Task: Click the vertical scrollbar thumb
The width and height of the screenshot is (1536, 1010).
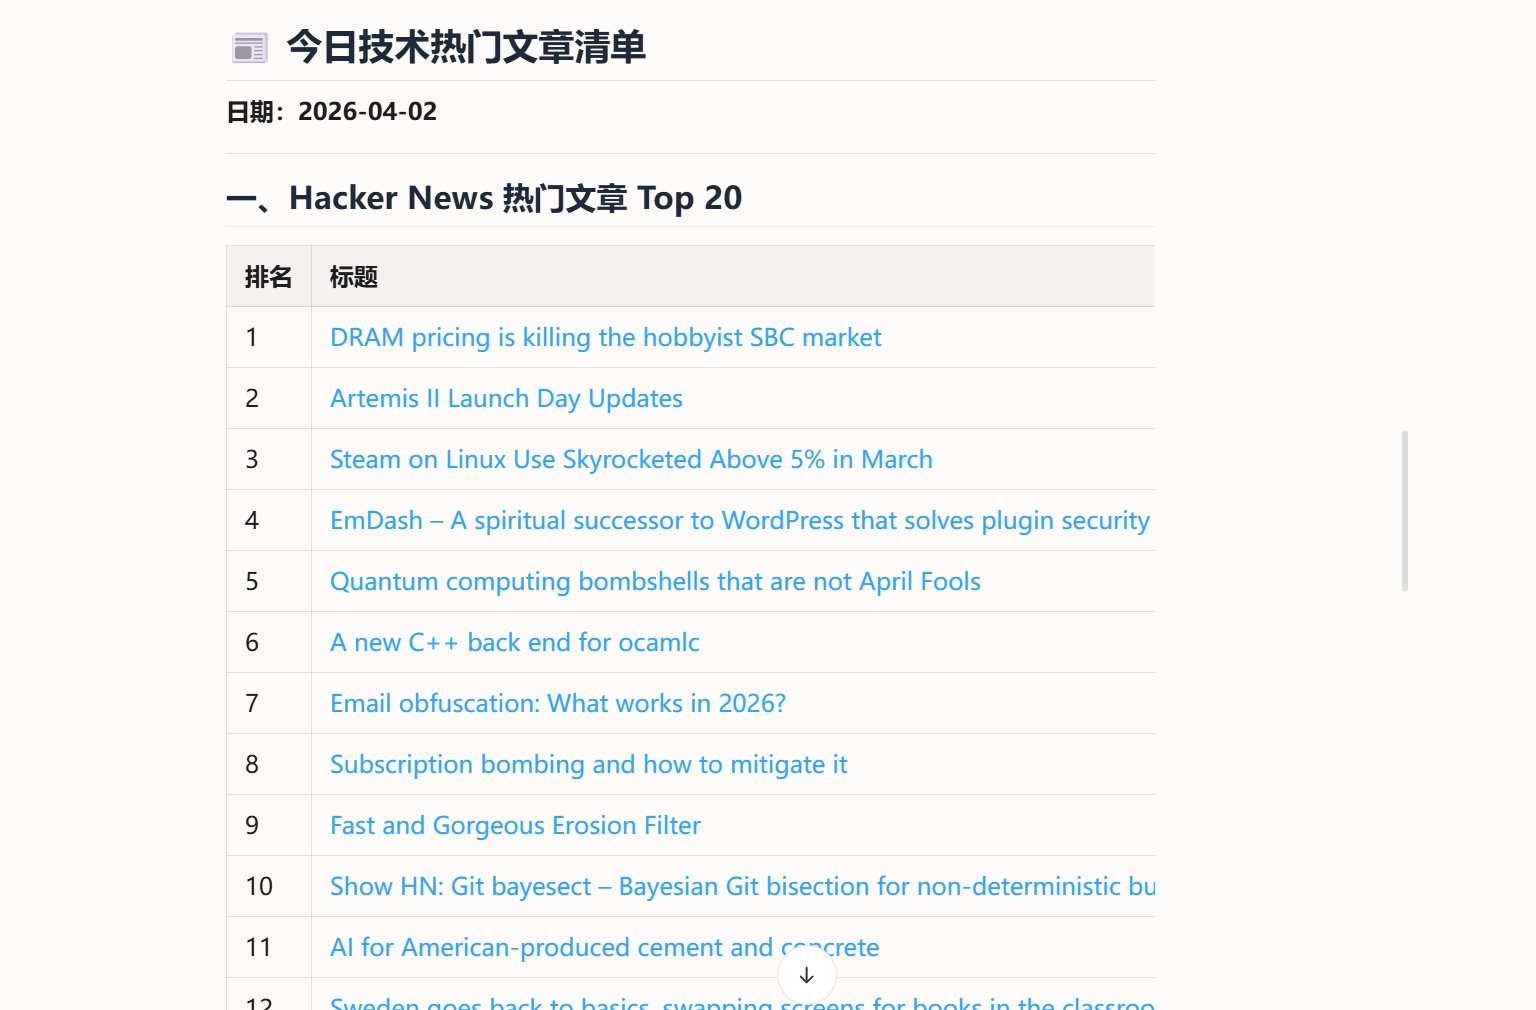Action: (1405, 511)
